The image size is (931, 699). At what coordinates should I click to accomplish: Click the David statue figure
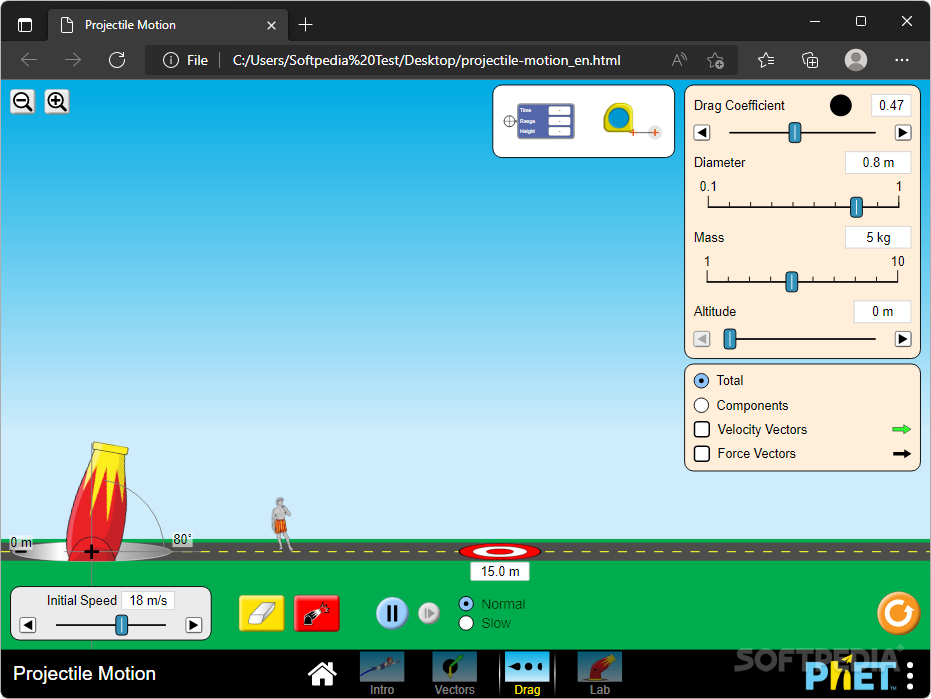(x=282, y=524)
